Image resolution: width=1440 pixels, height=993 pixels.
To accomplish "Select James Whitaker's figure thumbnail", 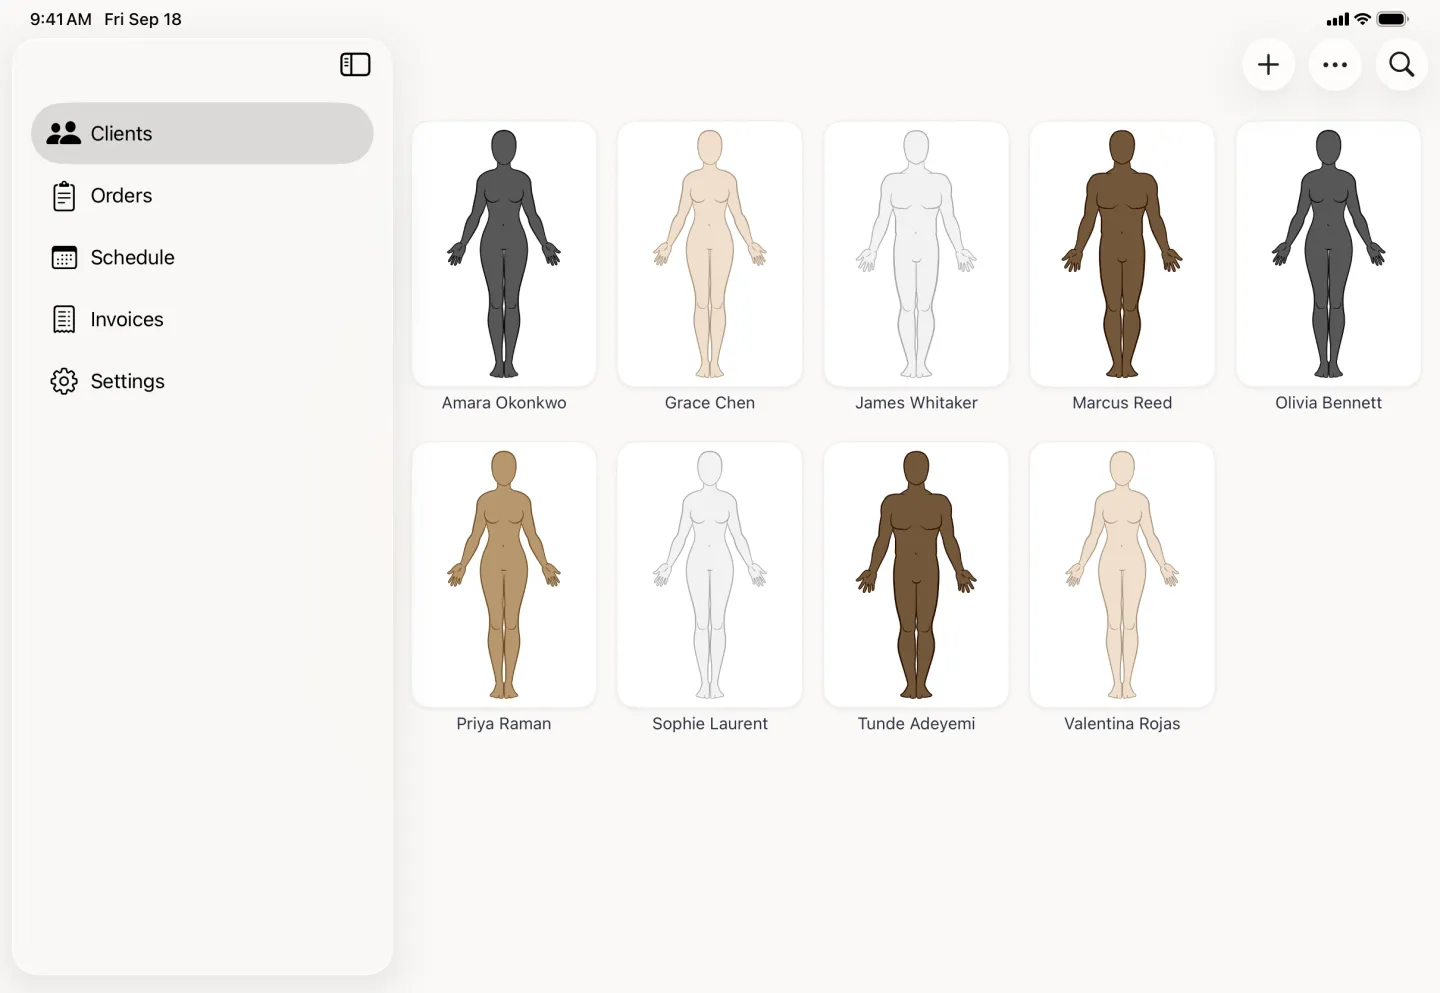I will (916, 254).
